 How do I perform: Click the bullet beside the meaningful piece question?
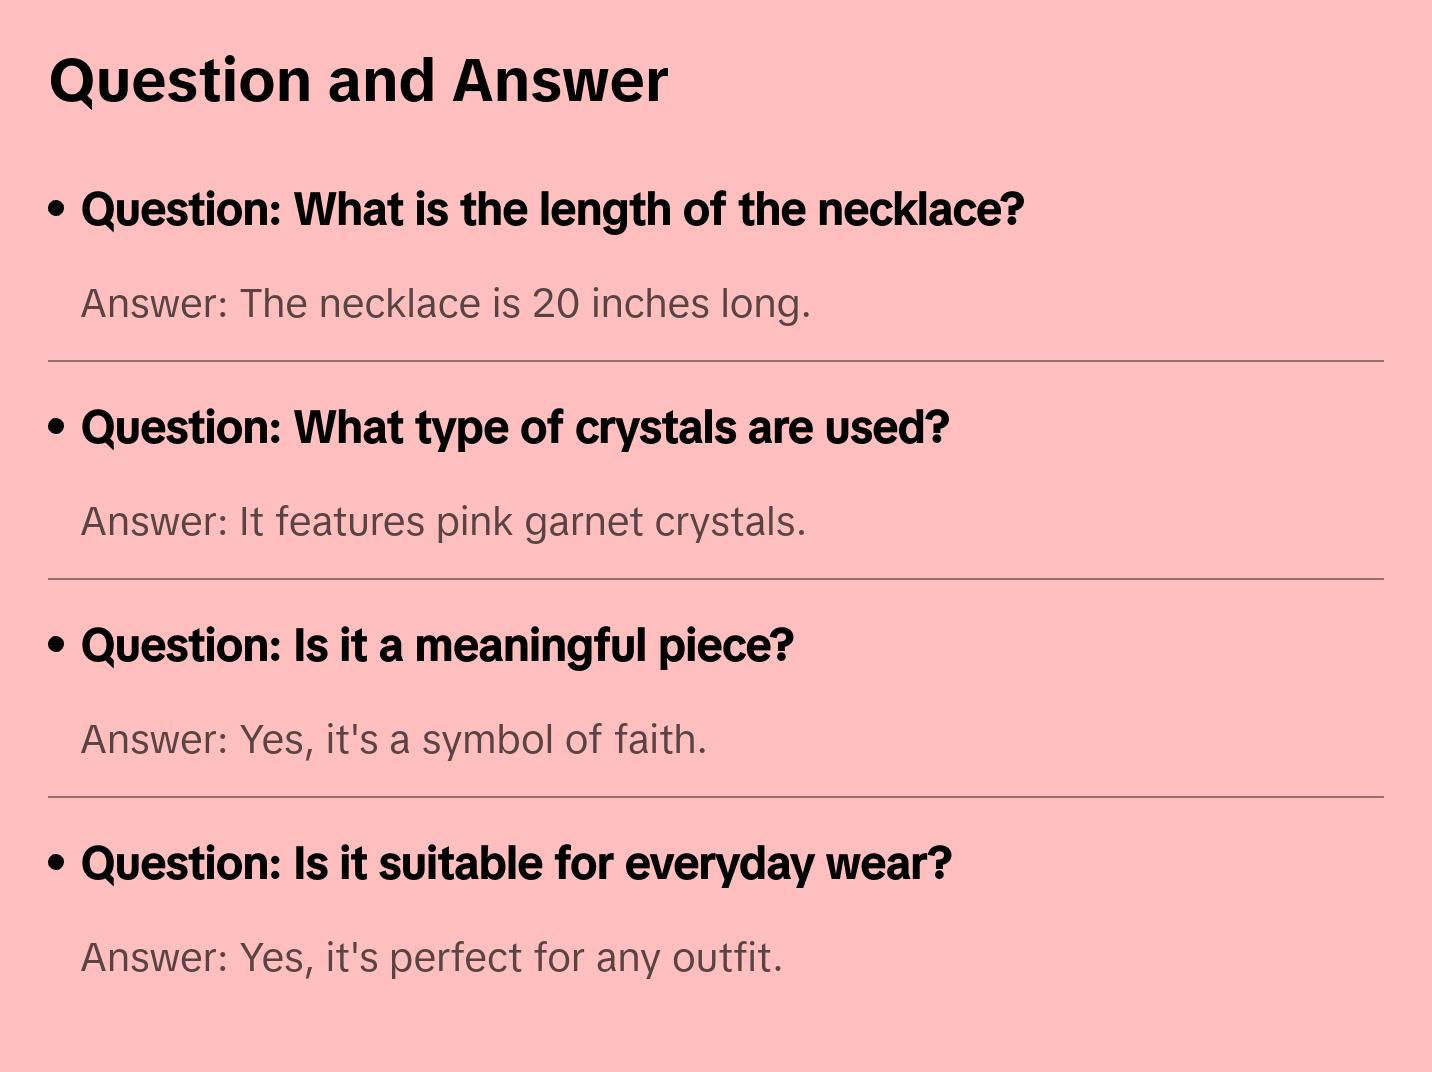[57, 645]
